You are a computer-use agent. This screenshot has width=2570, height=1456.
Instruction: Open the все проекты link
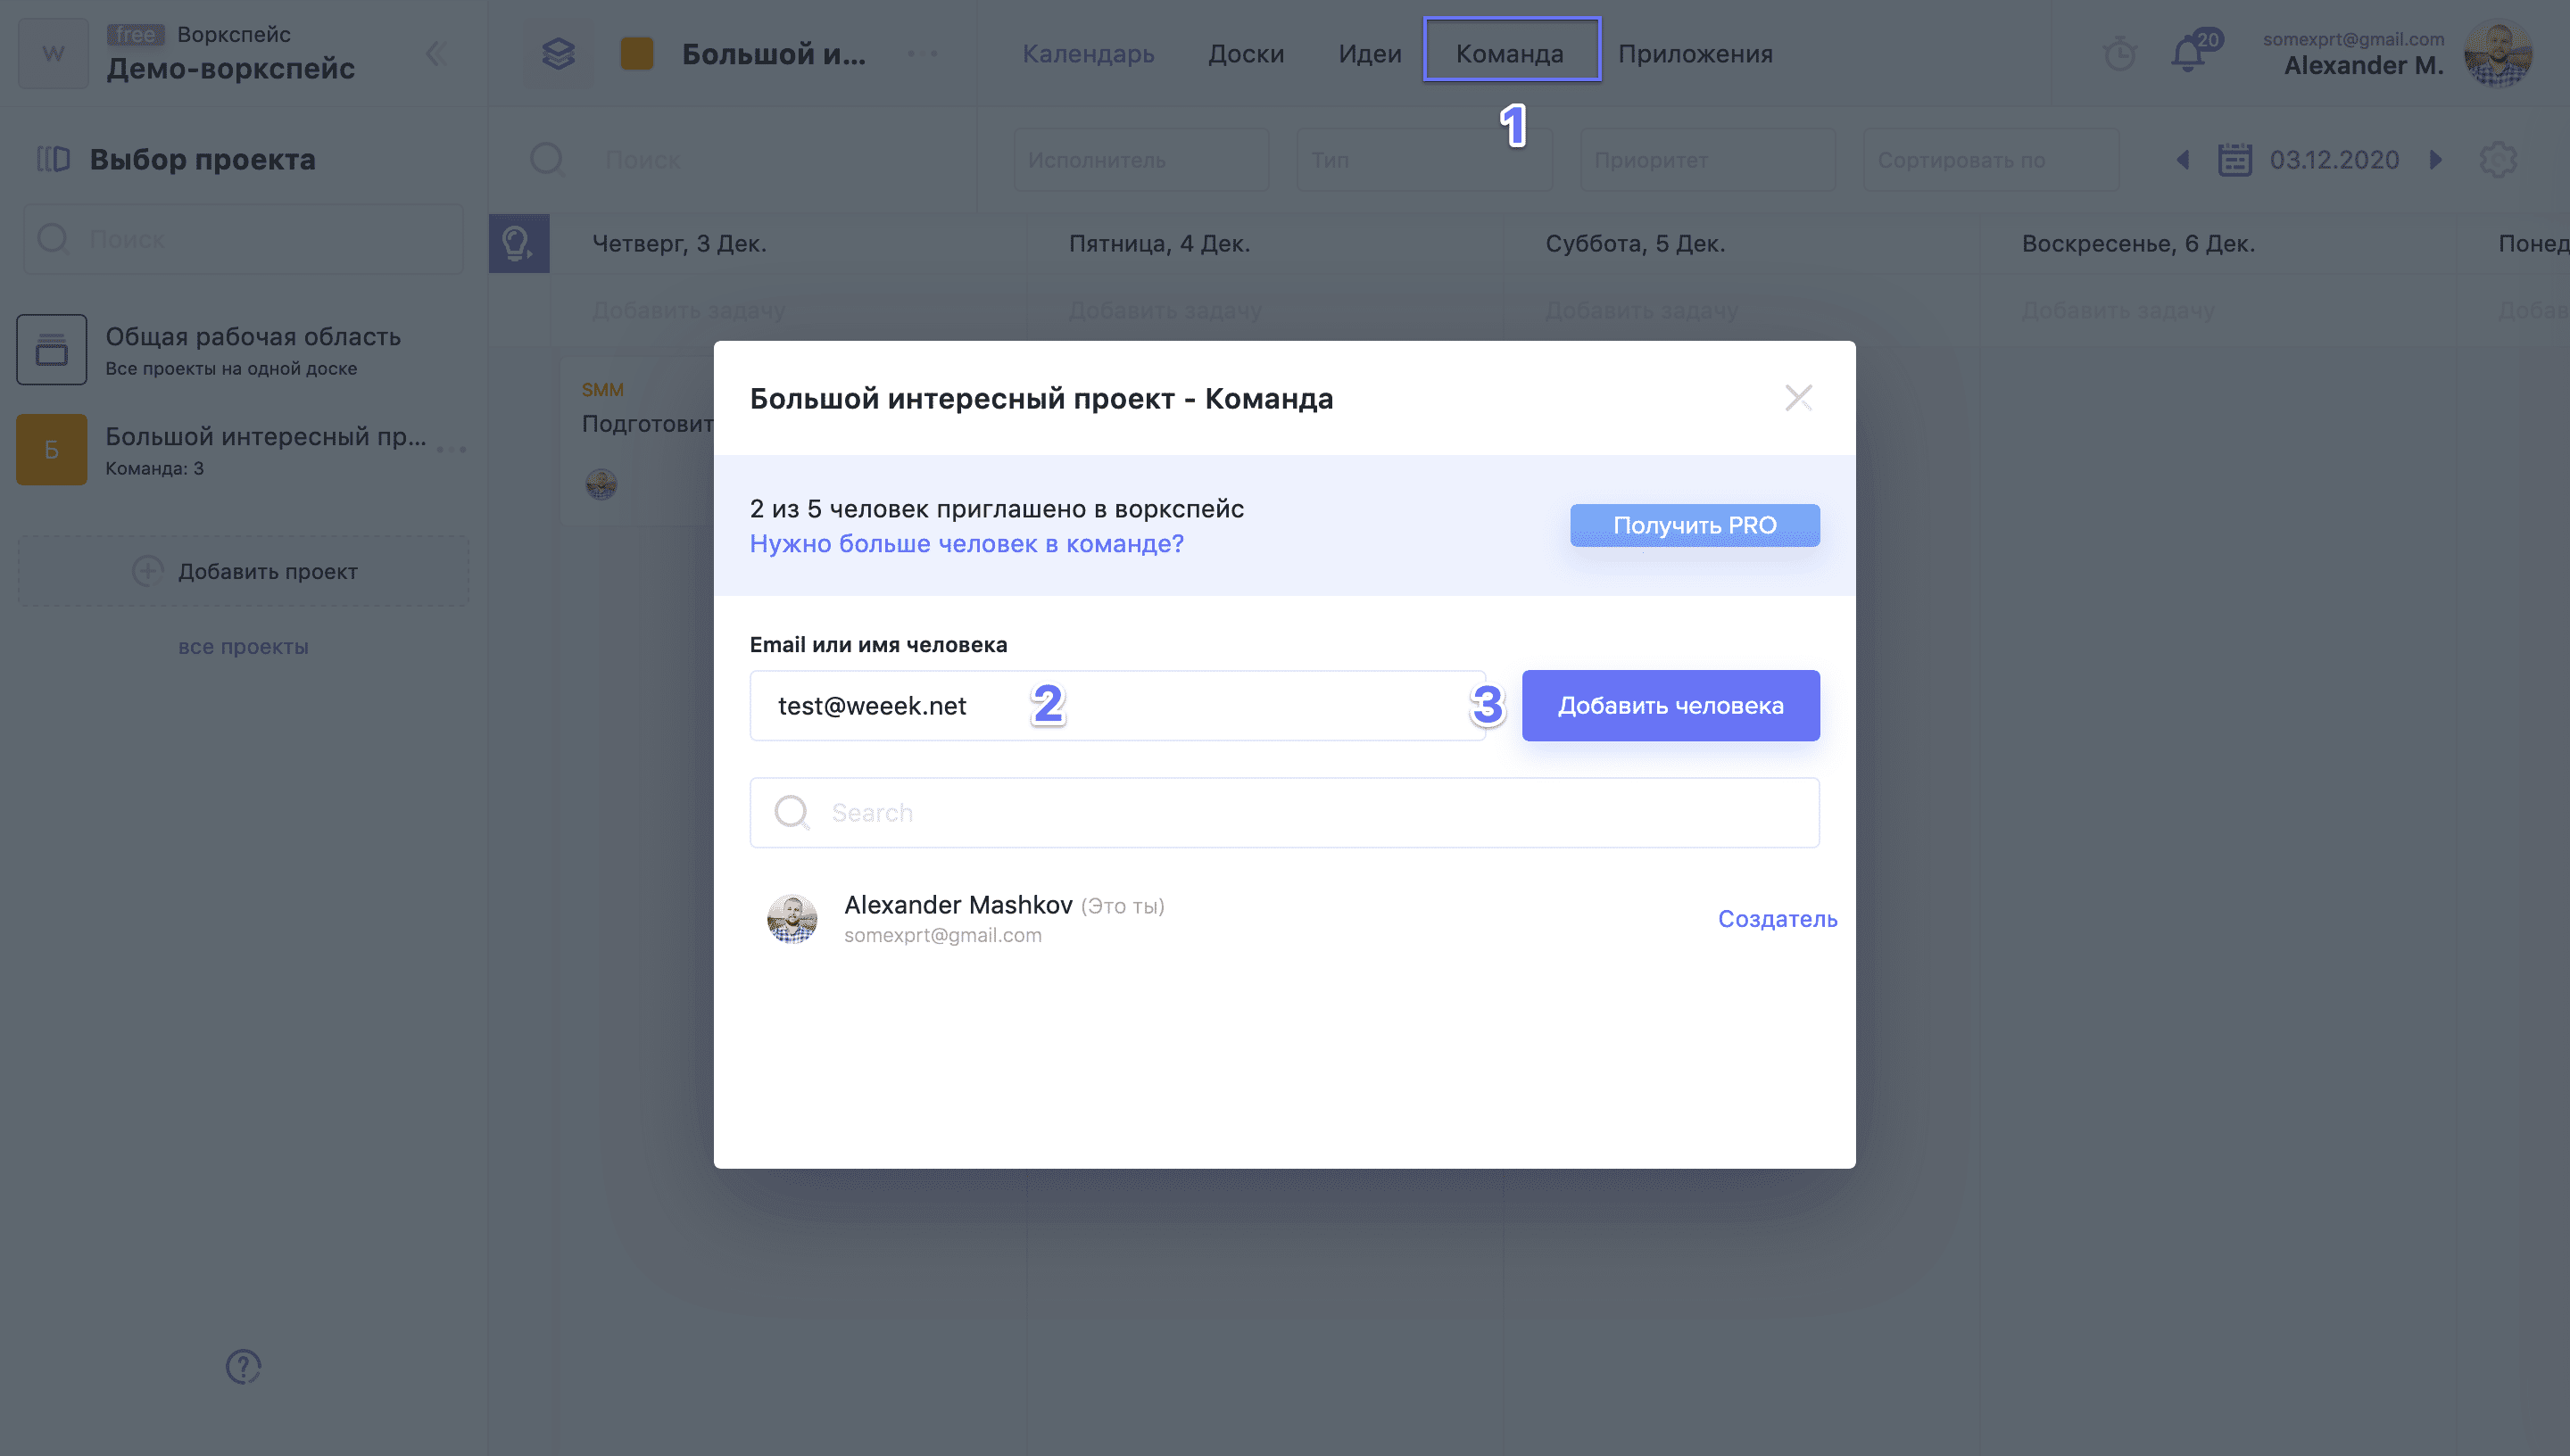coord(243,647)
